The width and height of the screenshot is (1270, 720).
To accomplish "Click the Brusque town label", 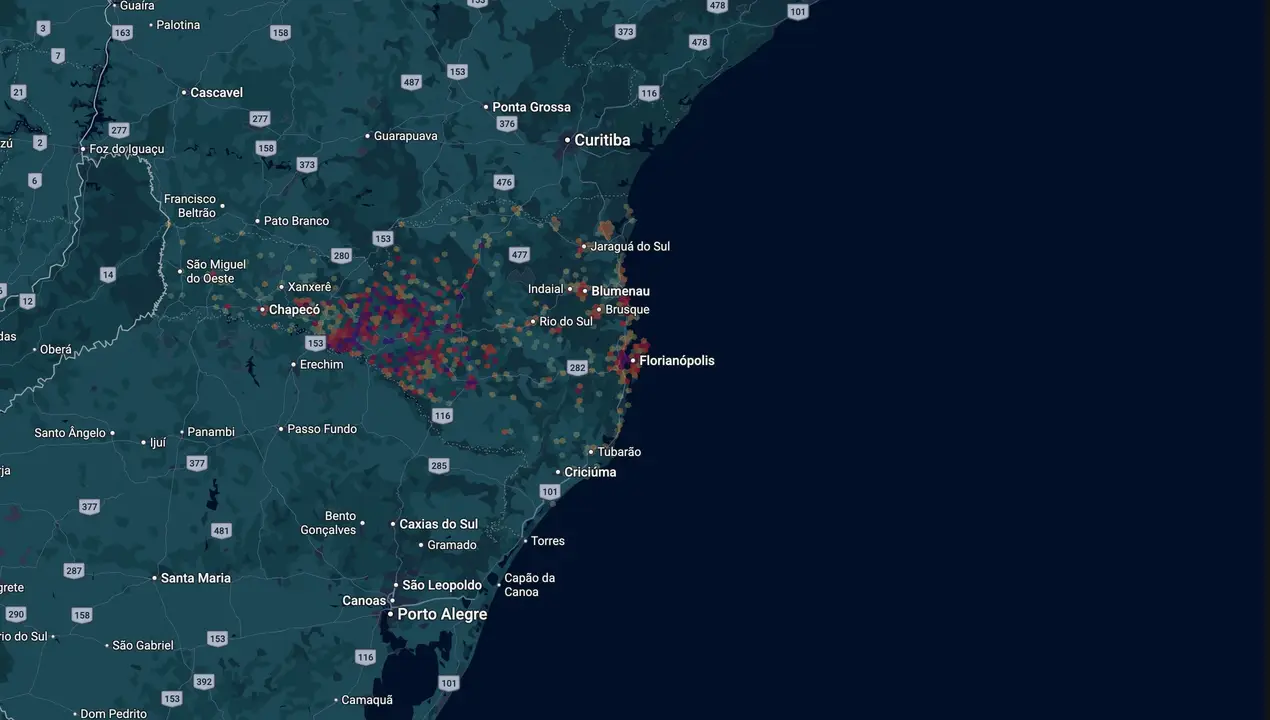I will click(x=627, y=310).
